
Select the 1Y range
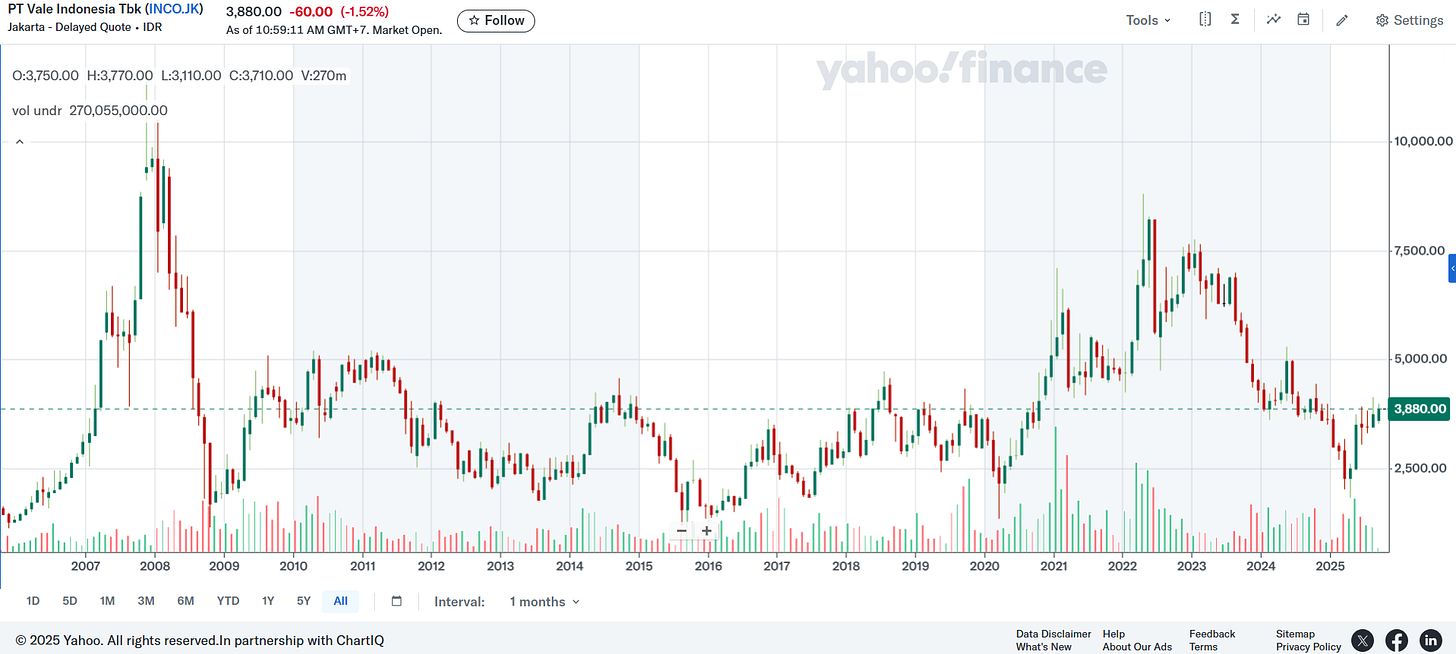tap(268, 601)
